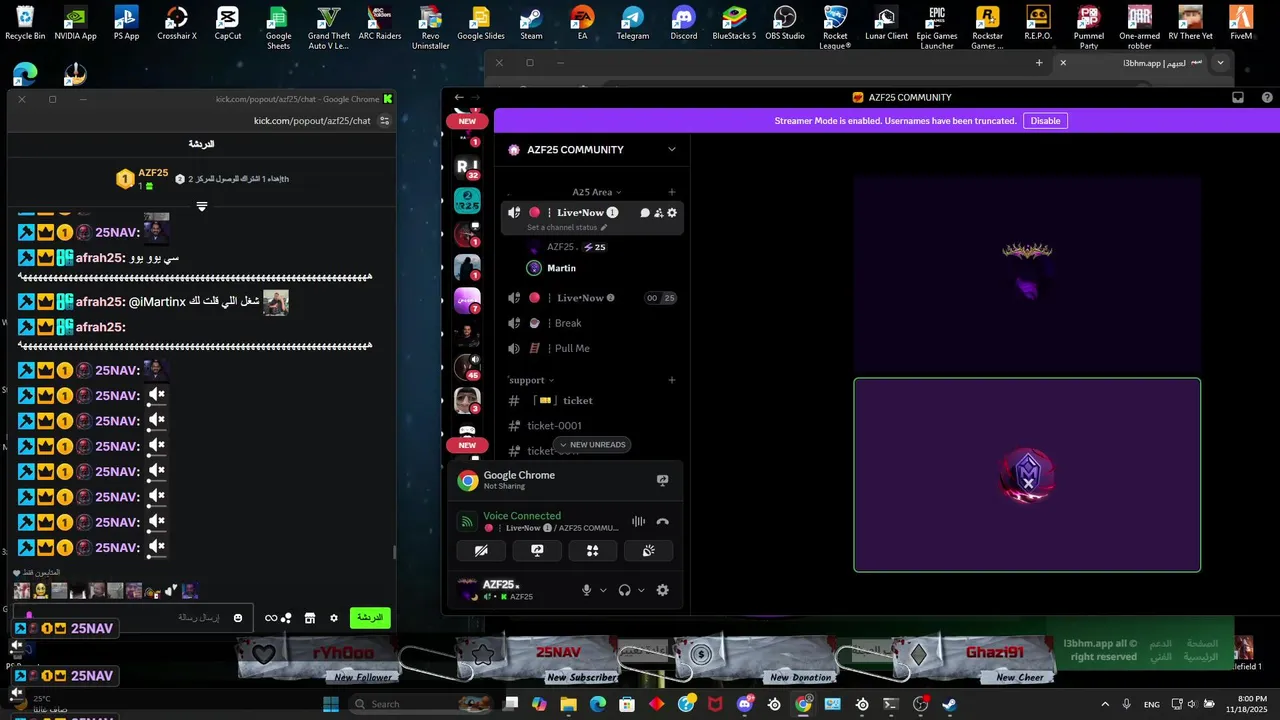
Task: Join the Break voice channel
Action: [x=592, y=323]
